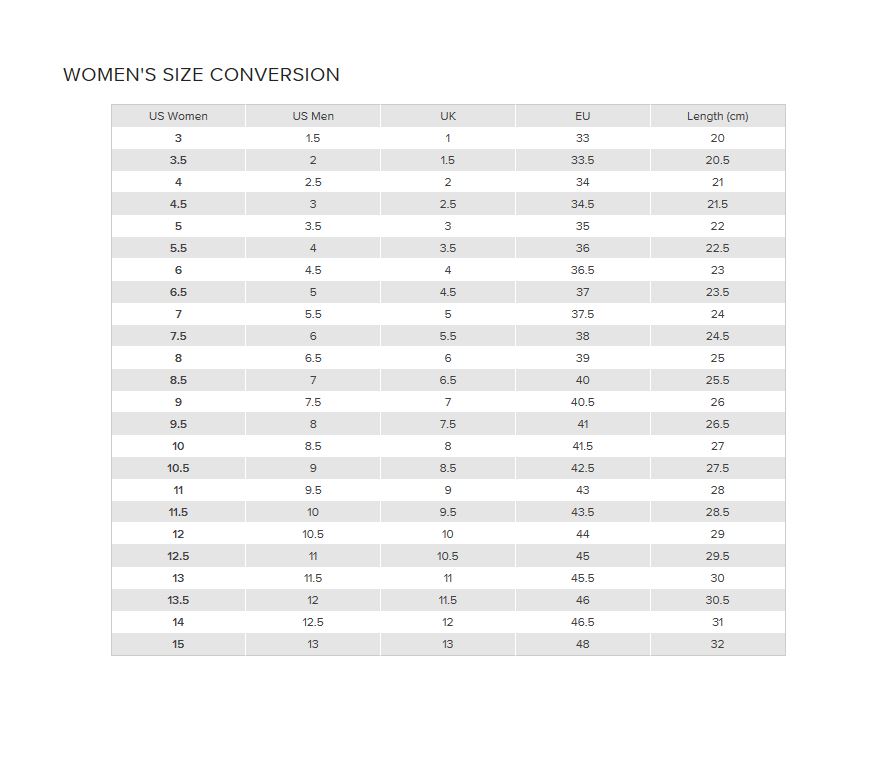Click the US Women column header
This screenshot has height=761, width=870.
point(178,116)
